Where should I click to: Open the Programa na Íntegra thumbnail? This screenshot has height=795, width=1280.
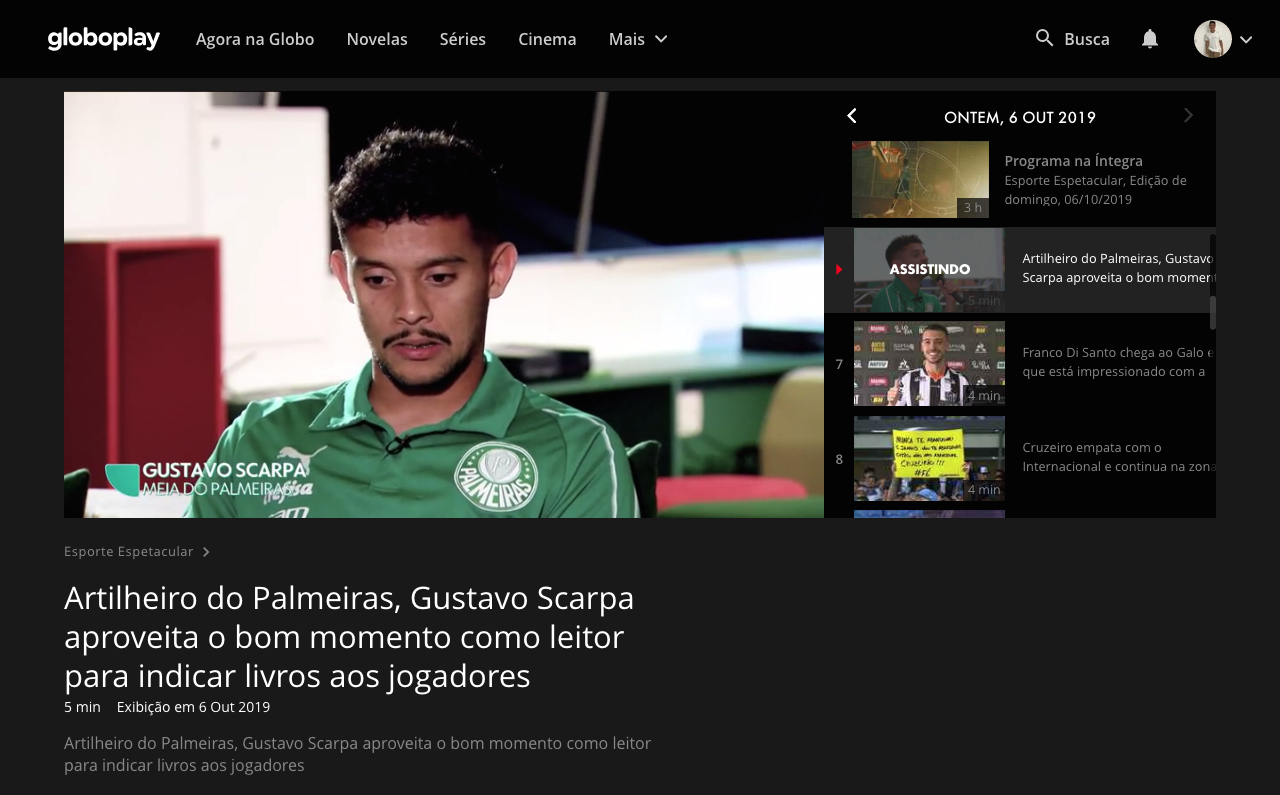pyautogui.click(x=920, y=179)
